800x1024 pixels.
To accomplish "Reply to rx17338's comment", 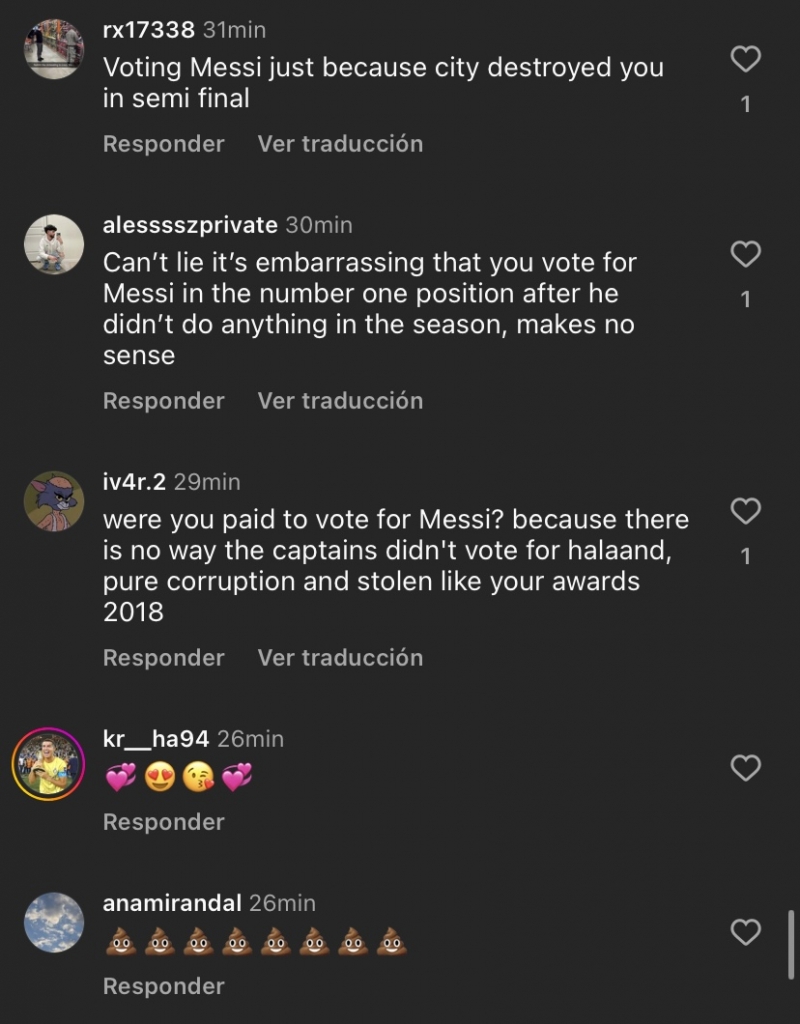I will (x=163, y=144).
